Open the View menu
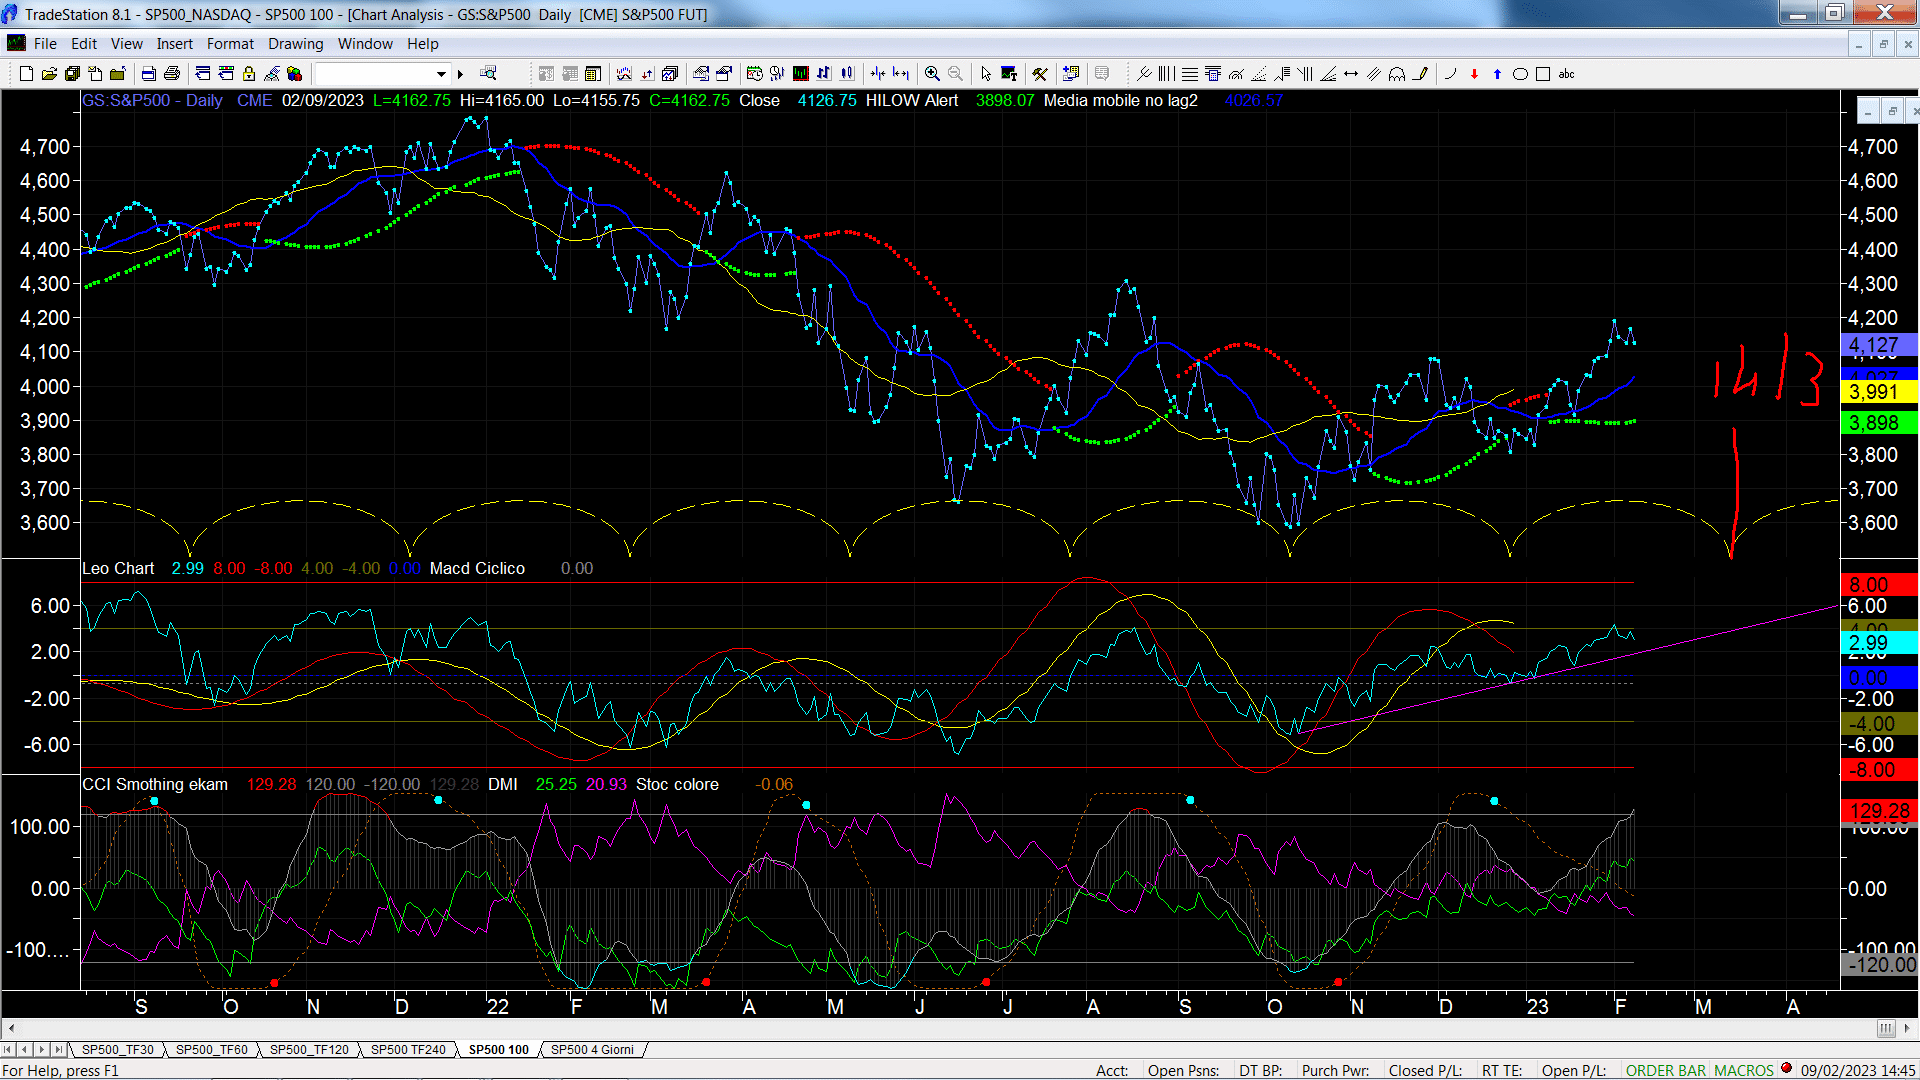The image size is (1920, 1080). tap(127, 44)
